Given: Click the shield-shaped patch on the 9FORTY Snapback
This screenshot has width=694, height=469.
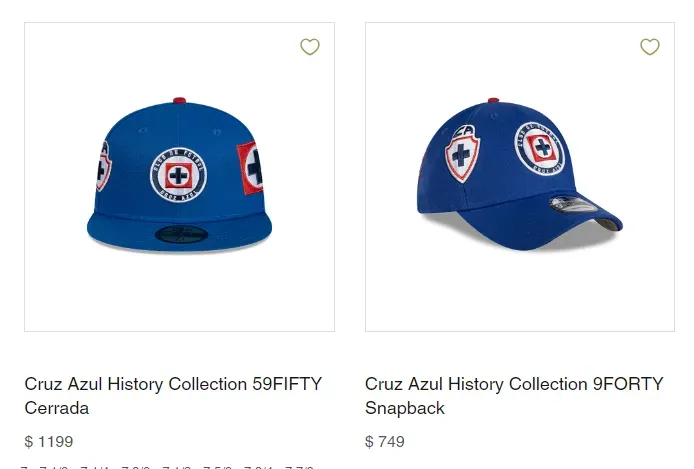Looking at the screenshot, I should (461, 157).
